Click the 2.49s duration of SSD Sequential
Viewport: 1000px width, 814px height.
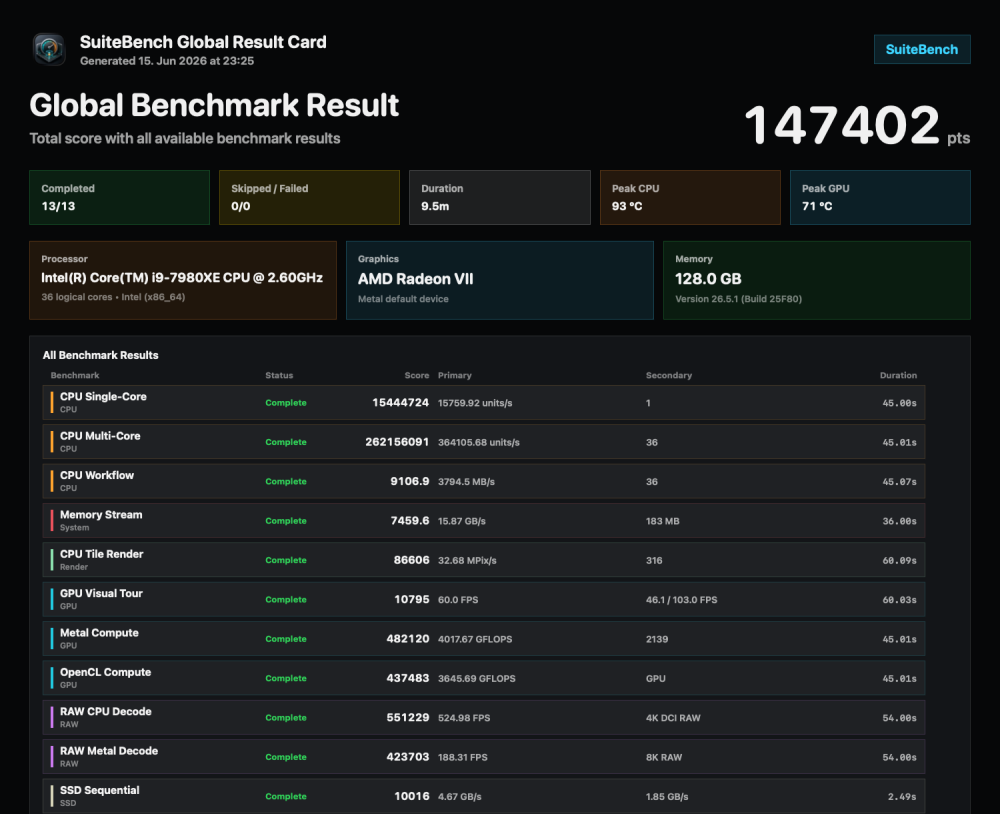(902, 797)
